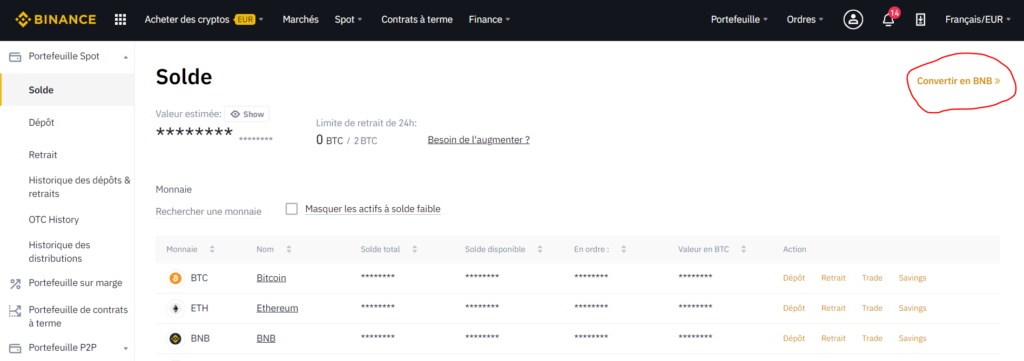Screen dimensions: 1024x361
Task: Click the Binance logo
Action: tap(56, 20)
